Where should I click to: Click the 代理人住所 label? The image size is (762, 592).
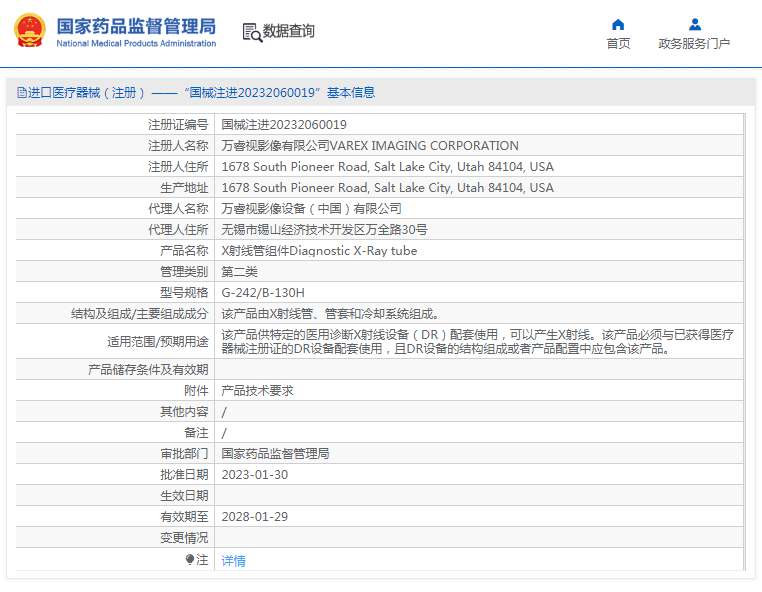[x=178, y=230]
